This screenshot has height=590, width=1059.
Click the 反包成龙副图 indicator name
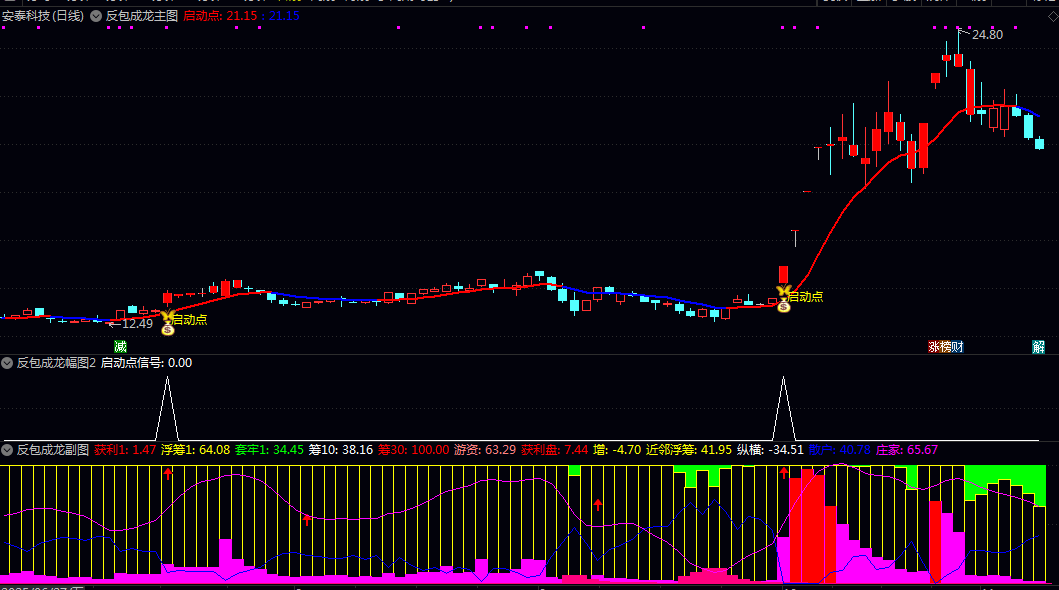point(53,450)
